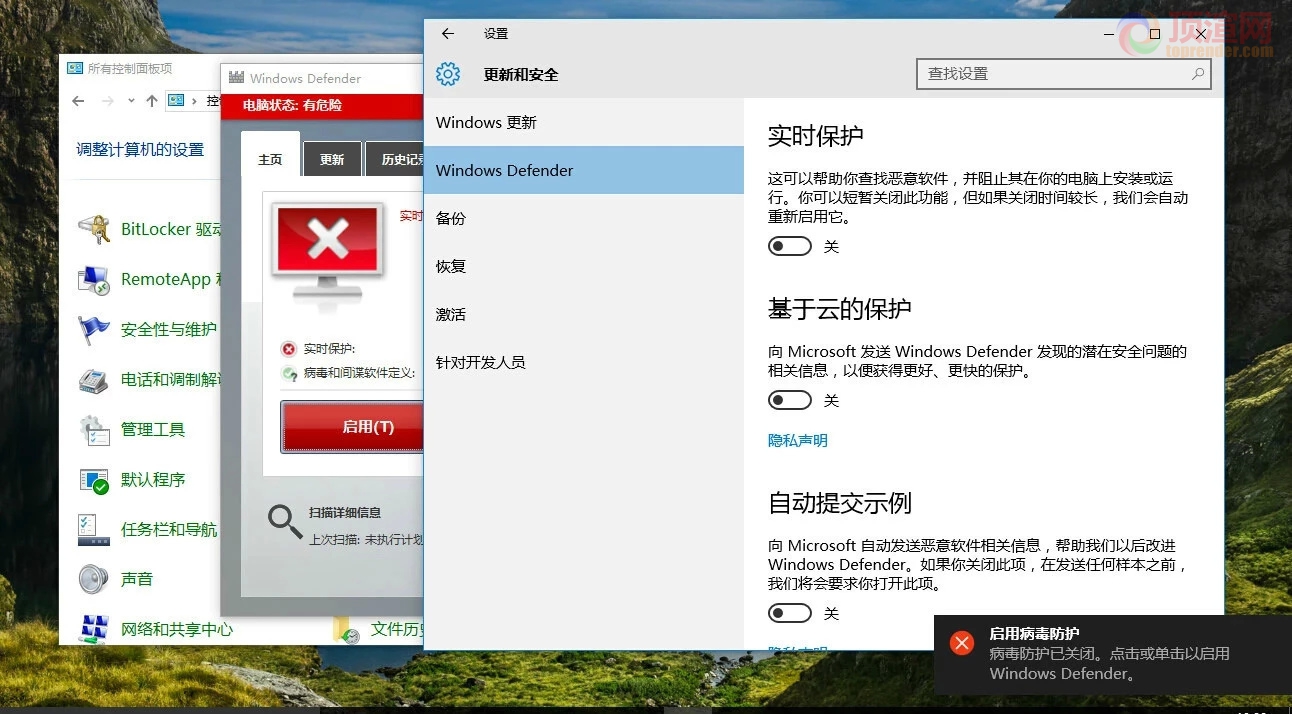This screenshot has width=1292, height=714.
Task: Select Windows 更新 in settings sidebar
Action: 584,122
